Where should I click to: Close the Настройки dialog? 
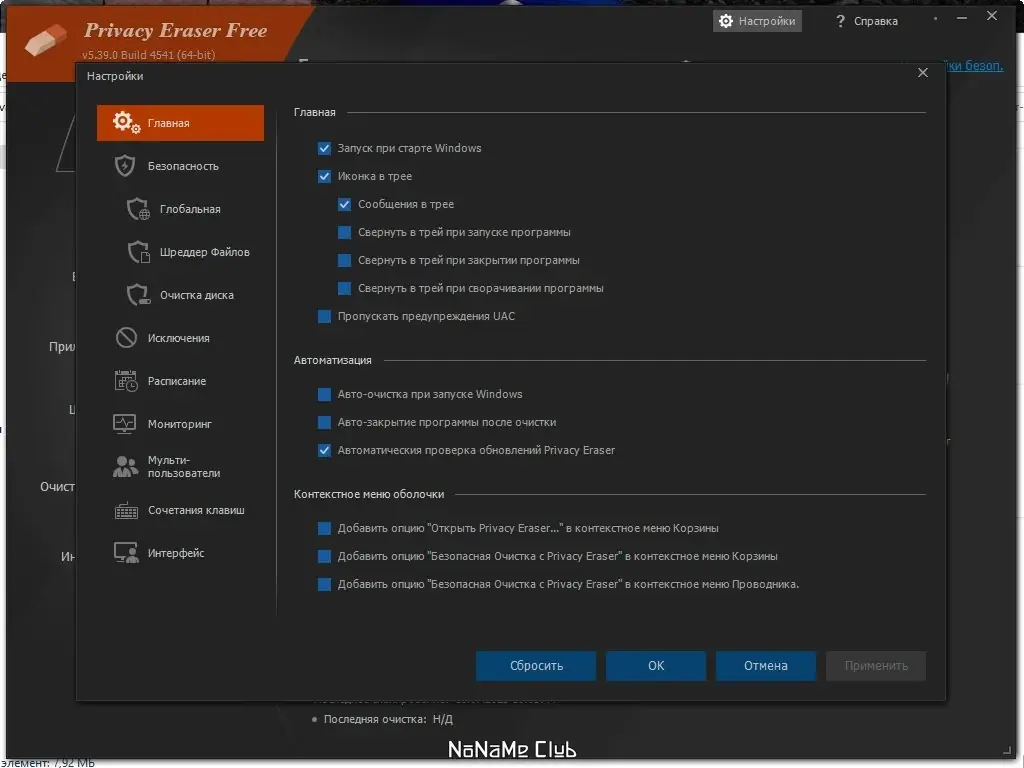point(923,72)
